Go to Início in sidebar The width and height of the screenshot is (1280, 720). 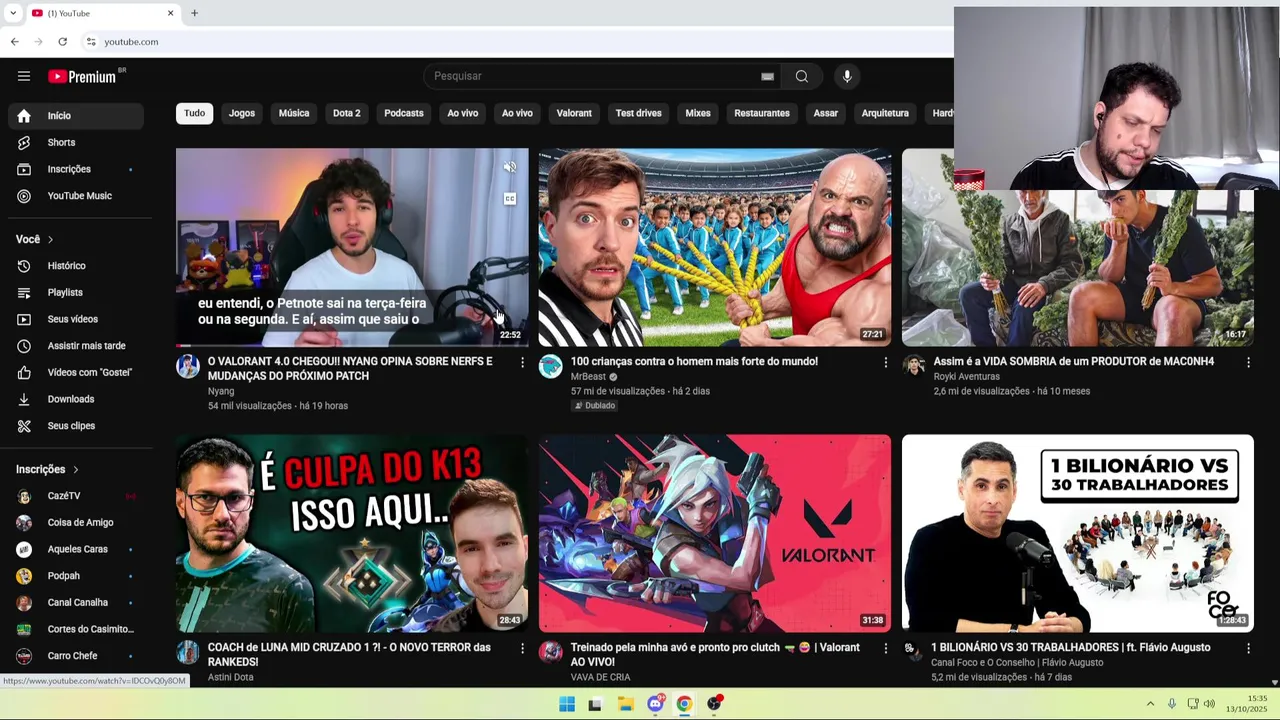(76, 116)
